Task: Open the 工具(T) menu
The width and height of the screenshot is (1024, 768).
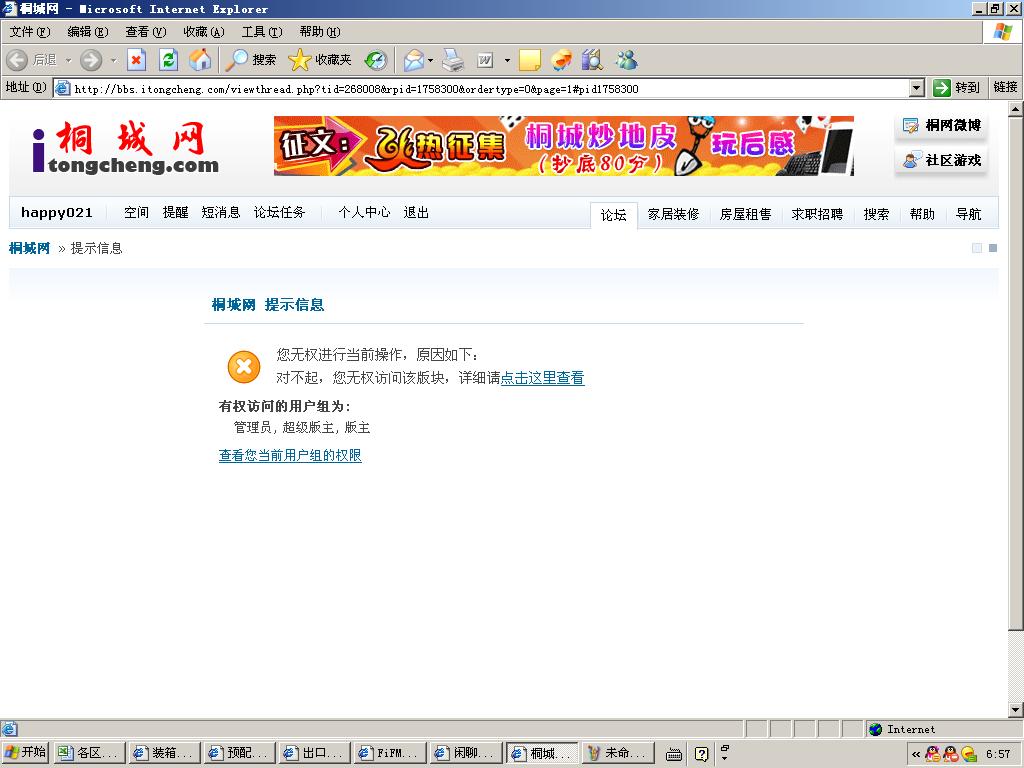Action: click(261, 32)
